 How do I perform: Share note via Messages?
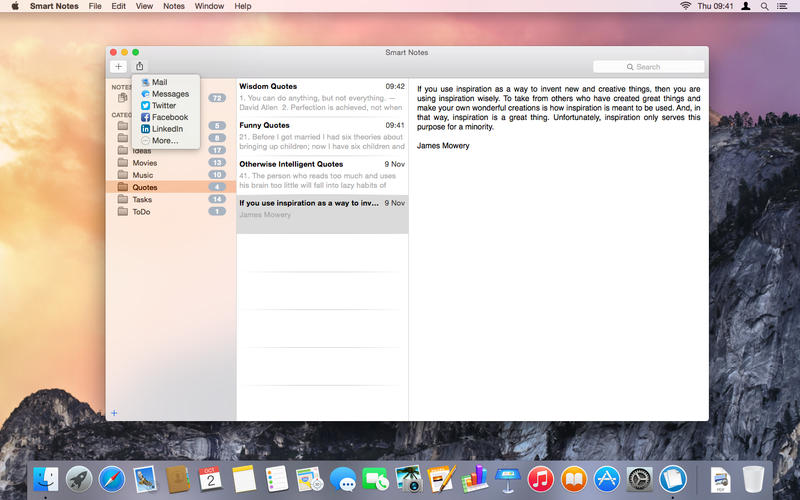pyautogui.click(x=166, y=94)
